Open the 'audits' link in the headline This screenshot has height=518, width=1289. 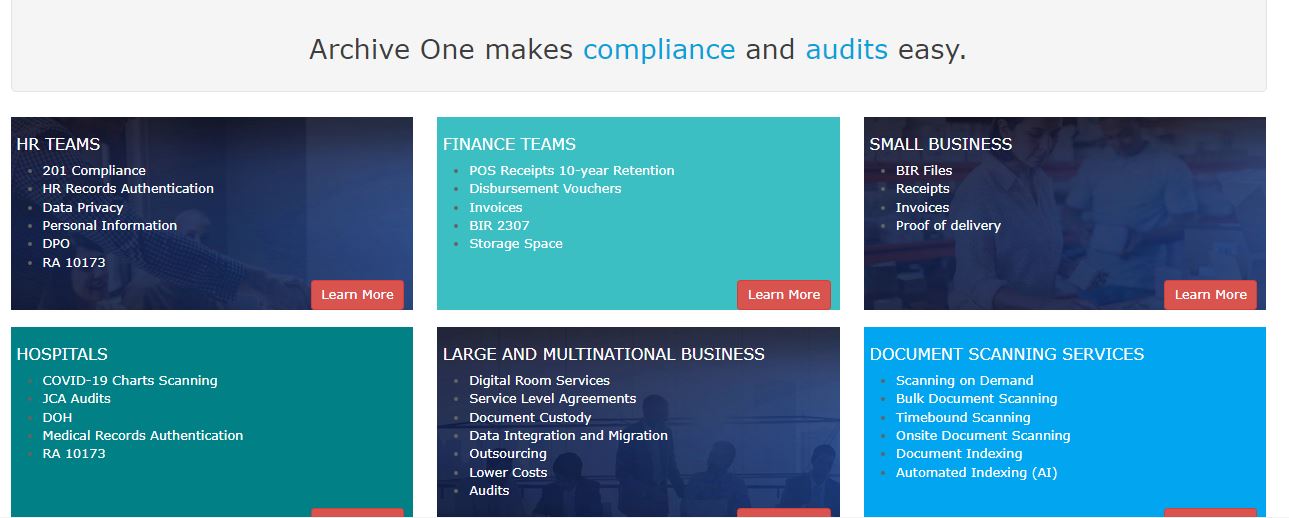pyautogui.click(x=846, y=50)
